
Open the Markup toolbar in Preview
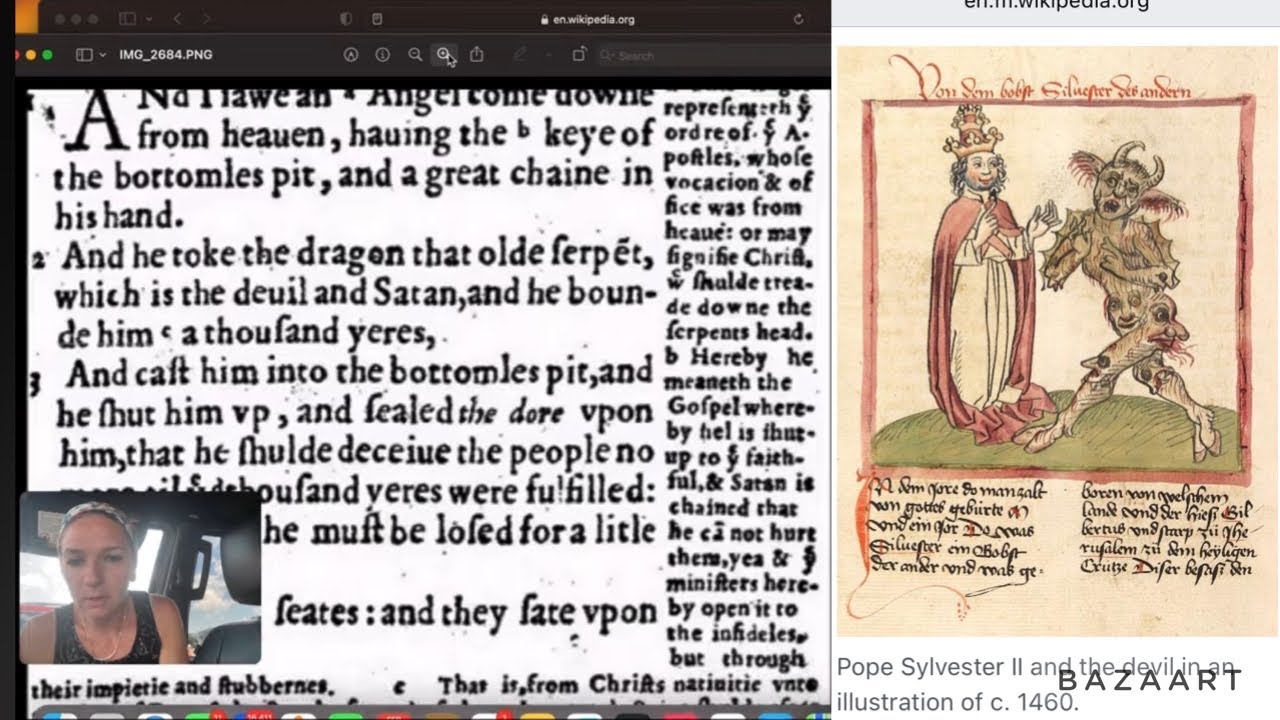click(351, 55)
